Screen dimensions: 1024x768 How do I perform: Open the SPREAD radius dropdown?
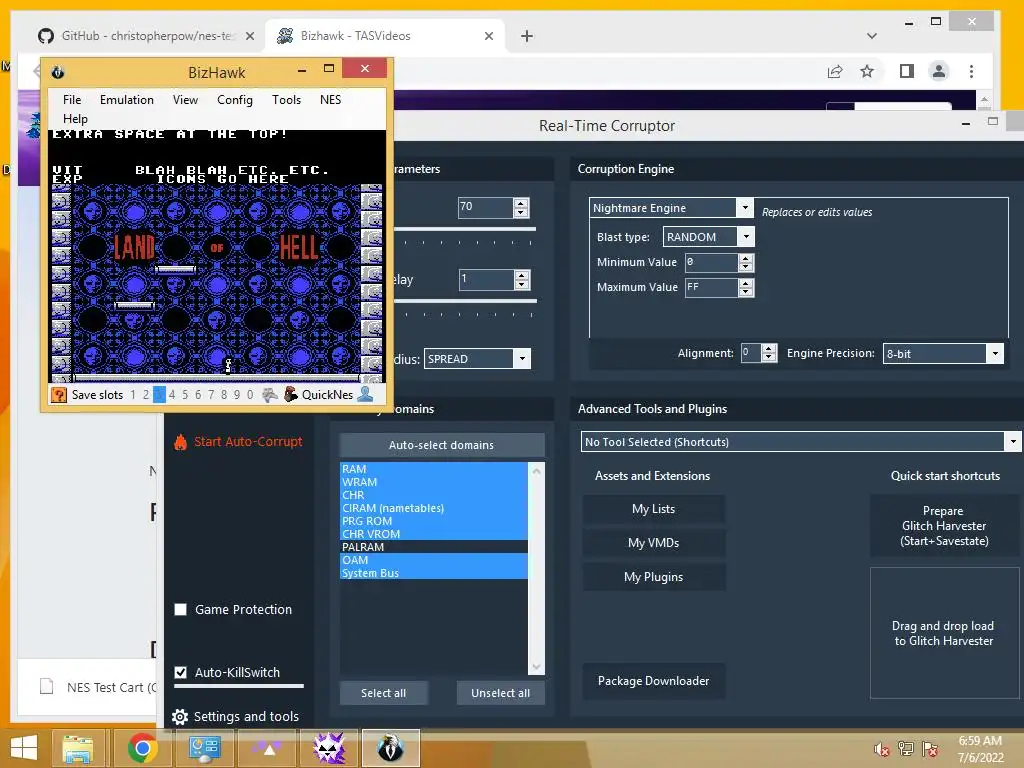pyautogui.click(x=522, y=359)
